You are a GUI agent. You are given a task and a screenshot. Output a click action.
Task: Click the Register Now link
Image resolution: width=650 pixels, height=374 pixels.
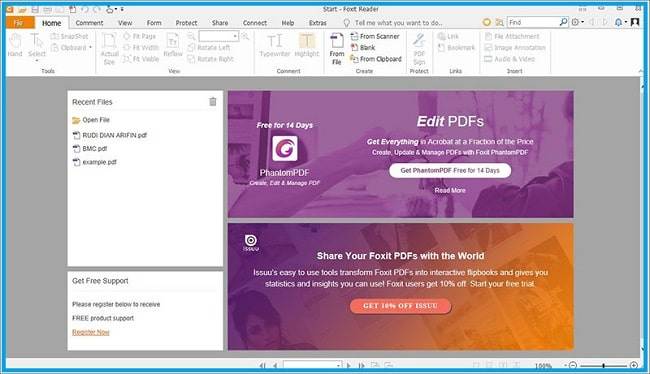[91, 332]
